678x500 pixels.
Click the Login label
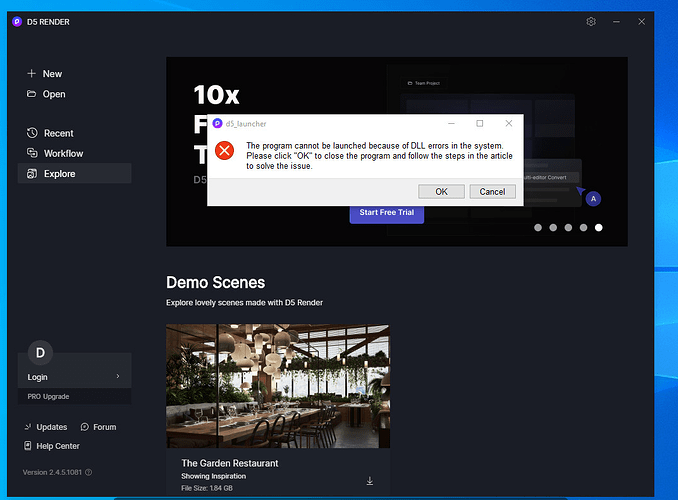38,377
